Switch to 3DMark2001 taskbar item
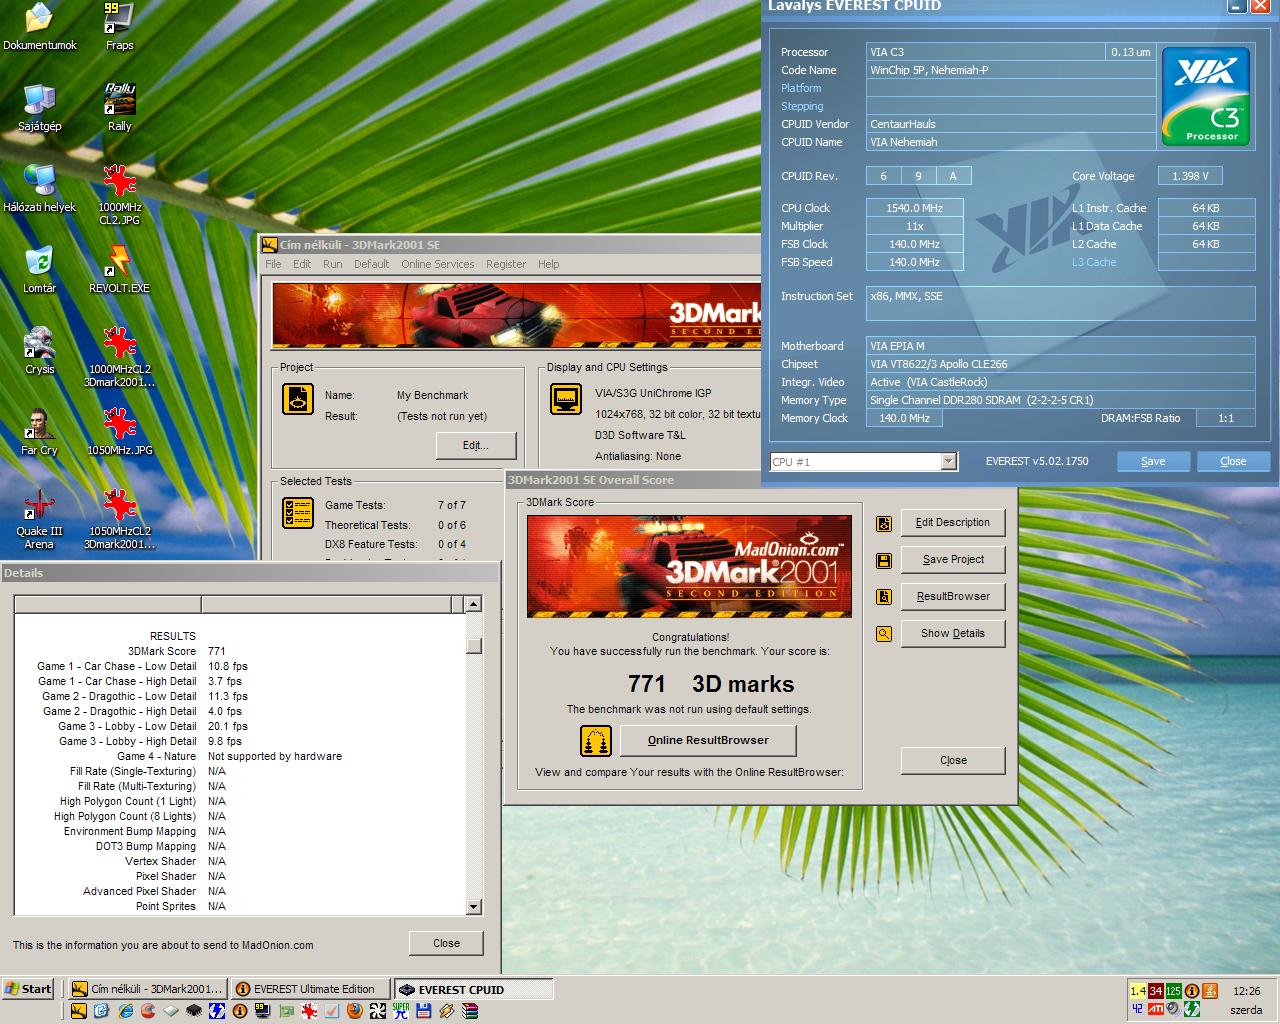Screen dimensions: 1280x1024 click(x=147, y=989)
